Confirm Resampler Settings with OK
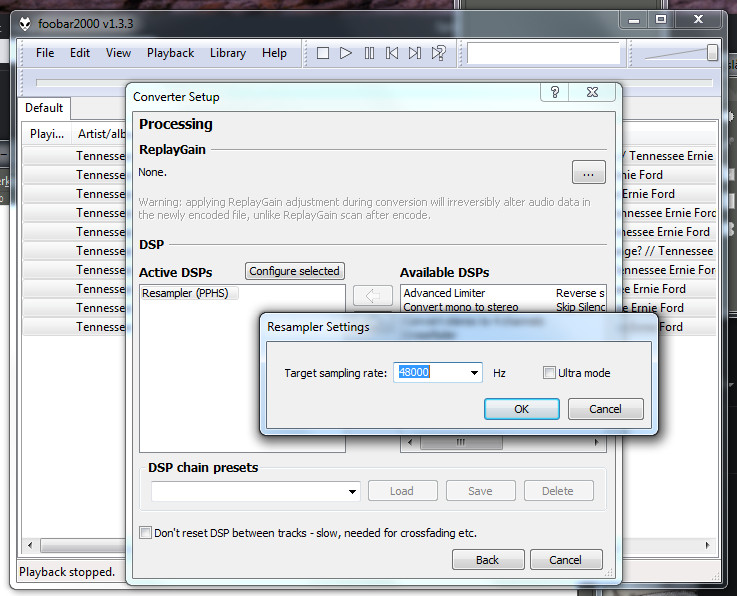This screenshot has height=596, width=737. pyautogui.click(x=522, y=409)
